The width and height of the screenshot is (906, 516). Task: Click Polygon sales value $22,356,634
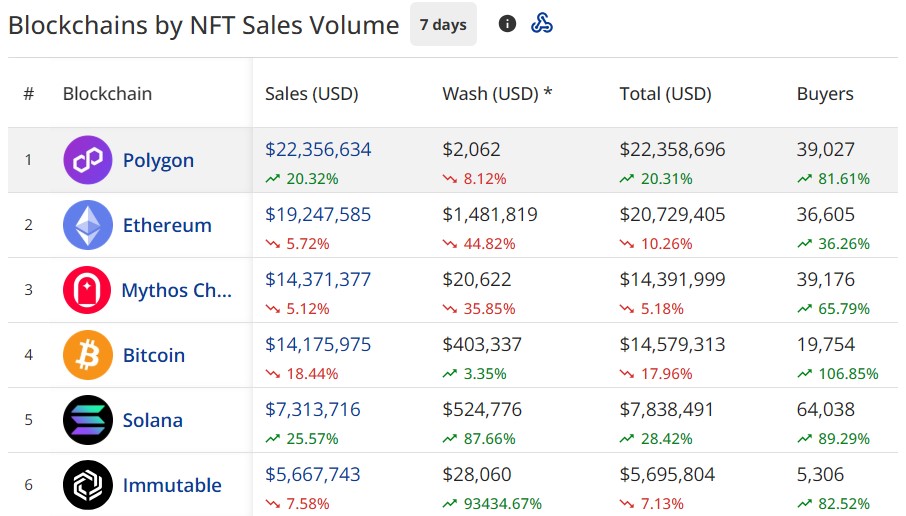pyautogui.click(x=317, y=150)
